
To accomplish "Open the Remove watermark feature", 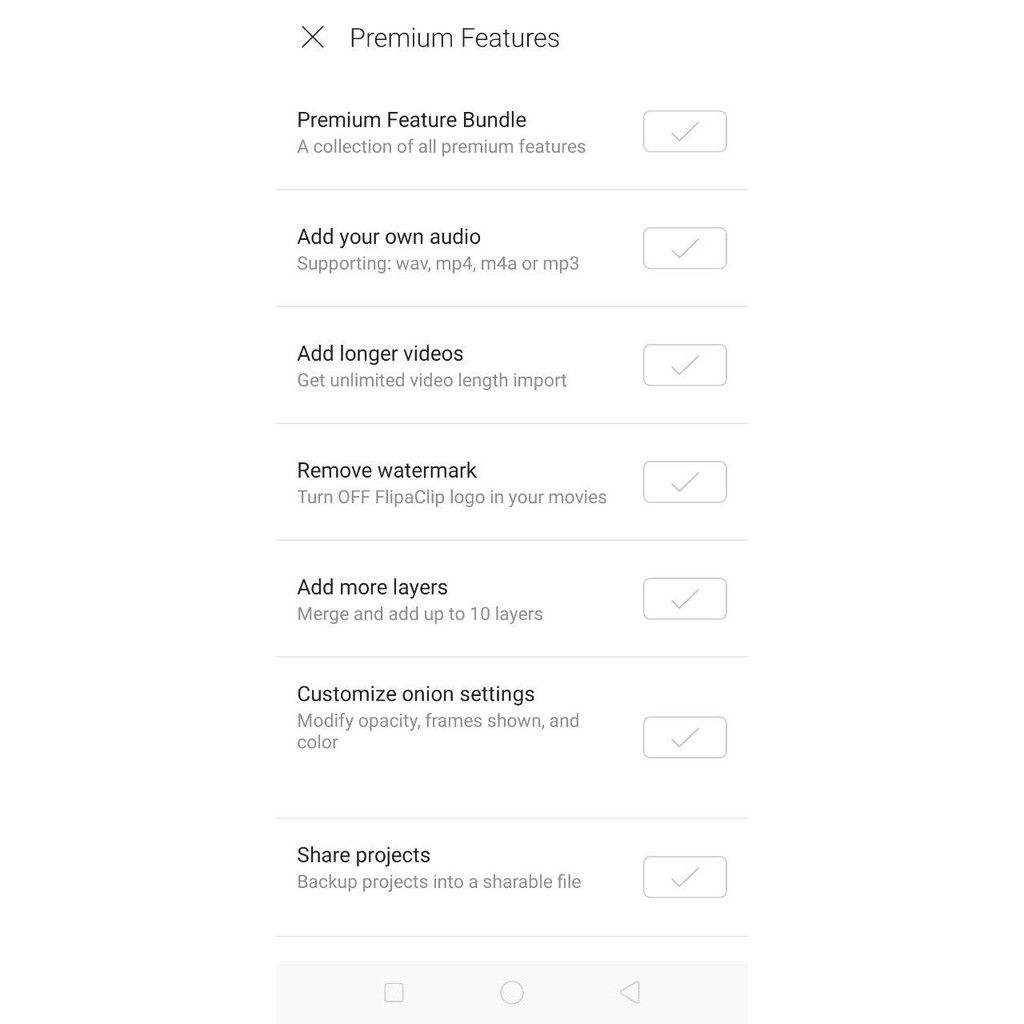I will pos(386,471).
